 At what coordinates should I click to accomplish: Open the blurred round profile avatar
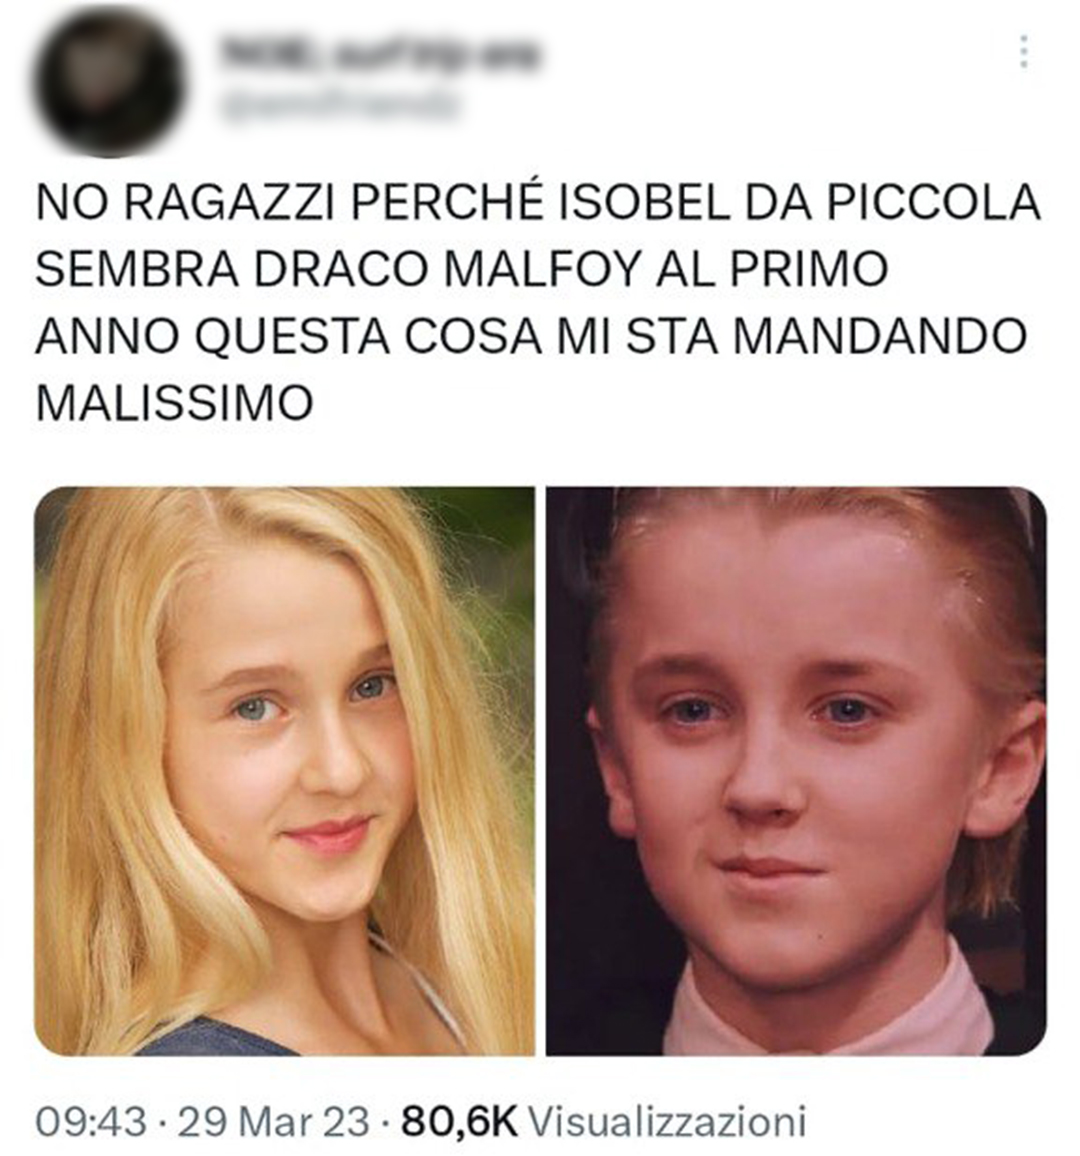click(x=108, y=83)
